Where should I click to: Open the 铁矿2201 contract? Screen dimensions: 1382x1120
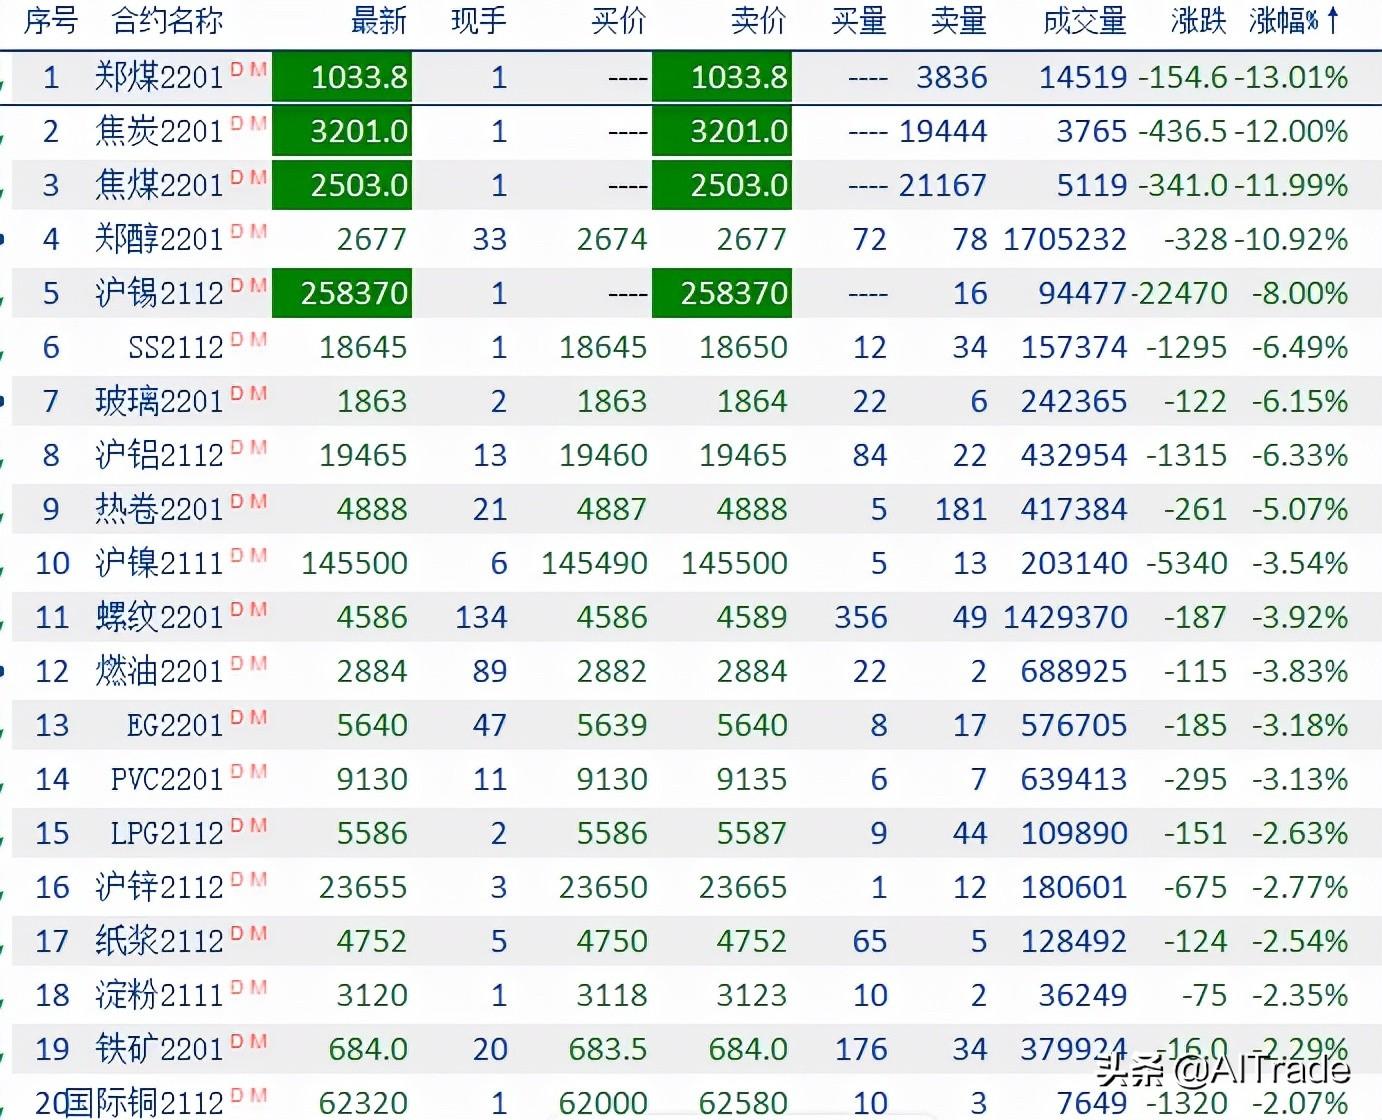click(x=159, y=1049)
